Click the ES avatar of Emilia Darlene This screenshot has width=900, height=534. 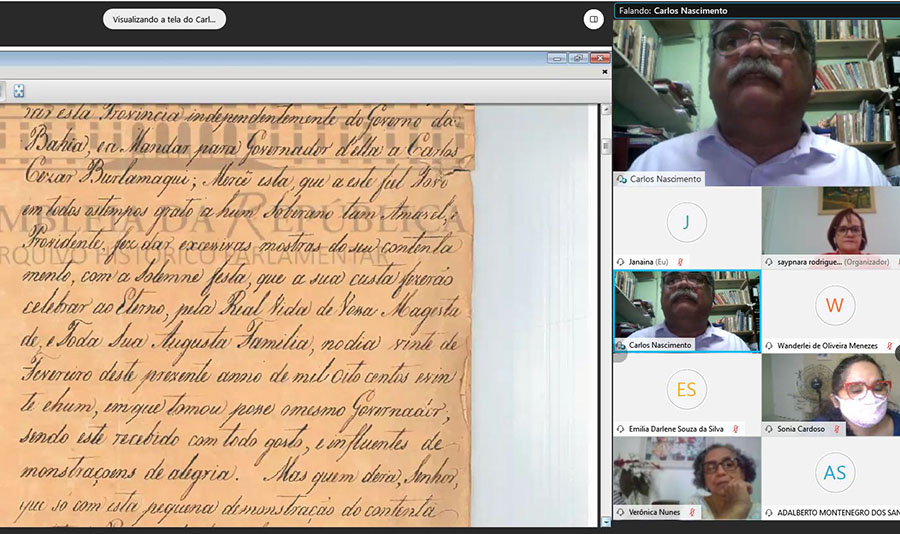click(x=686, y=389)
